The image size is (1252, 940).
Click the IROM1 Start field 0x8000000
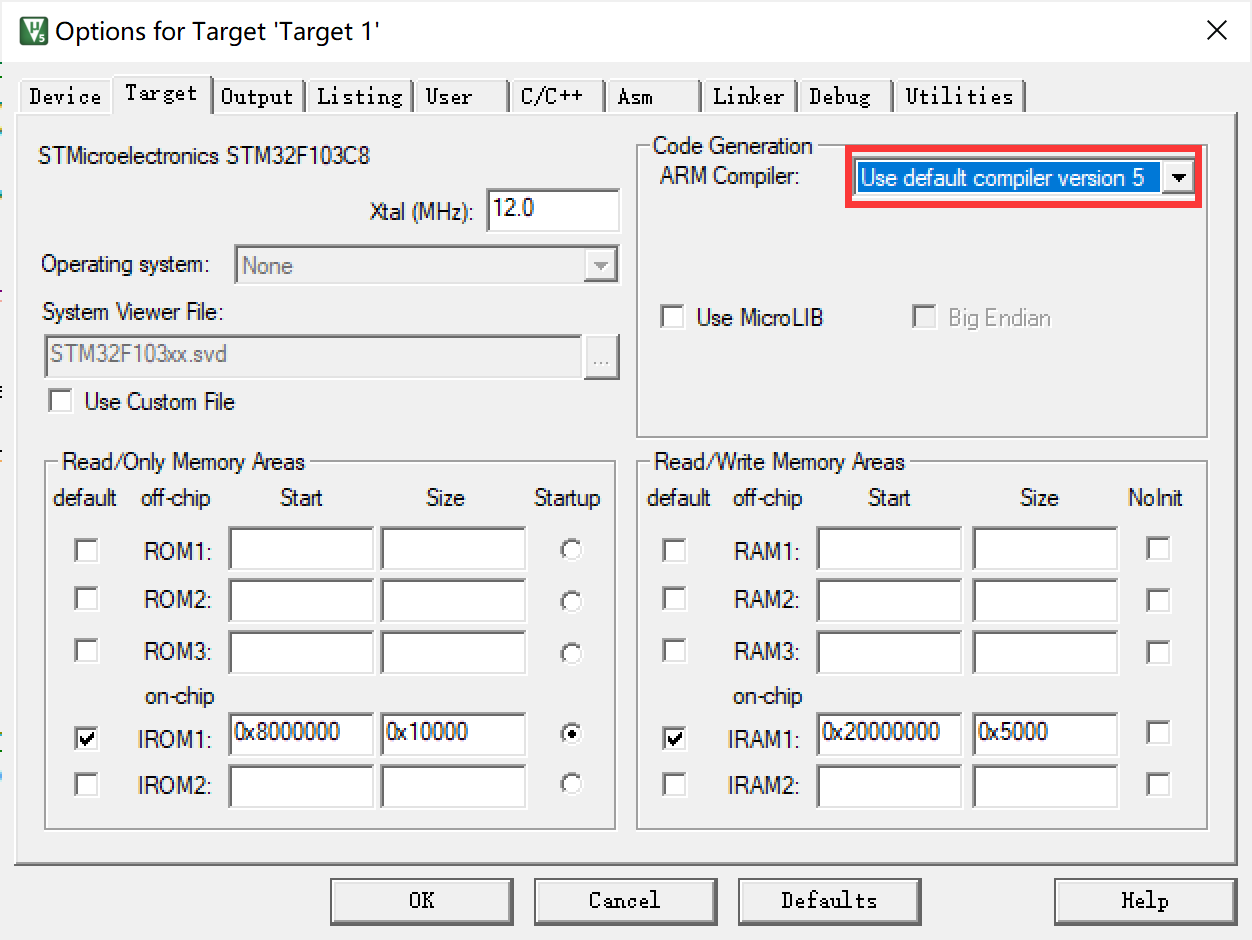pos(301,735)
